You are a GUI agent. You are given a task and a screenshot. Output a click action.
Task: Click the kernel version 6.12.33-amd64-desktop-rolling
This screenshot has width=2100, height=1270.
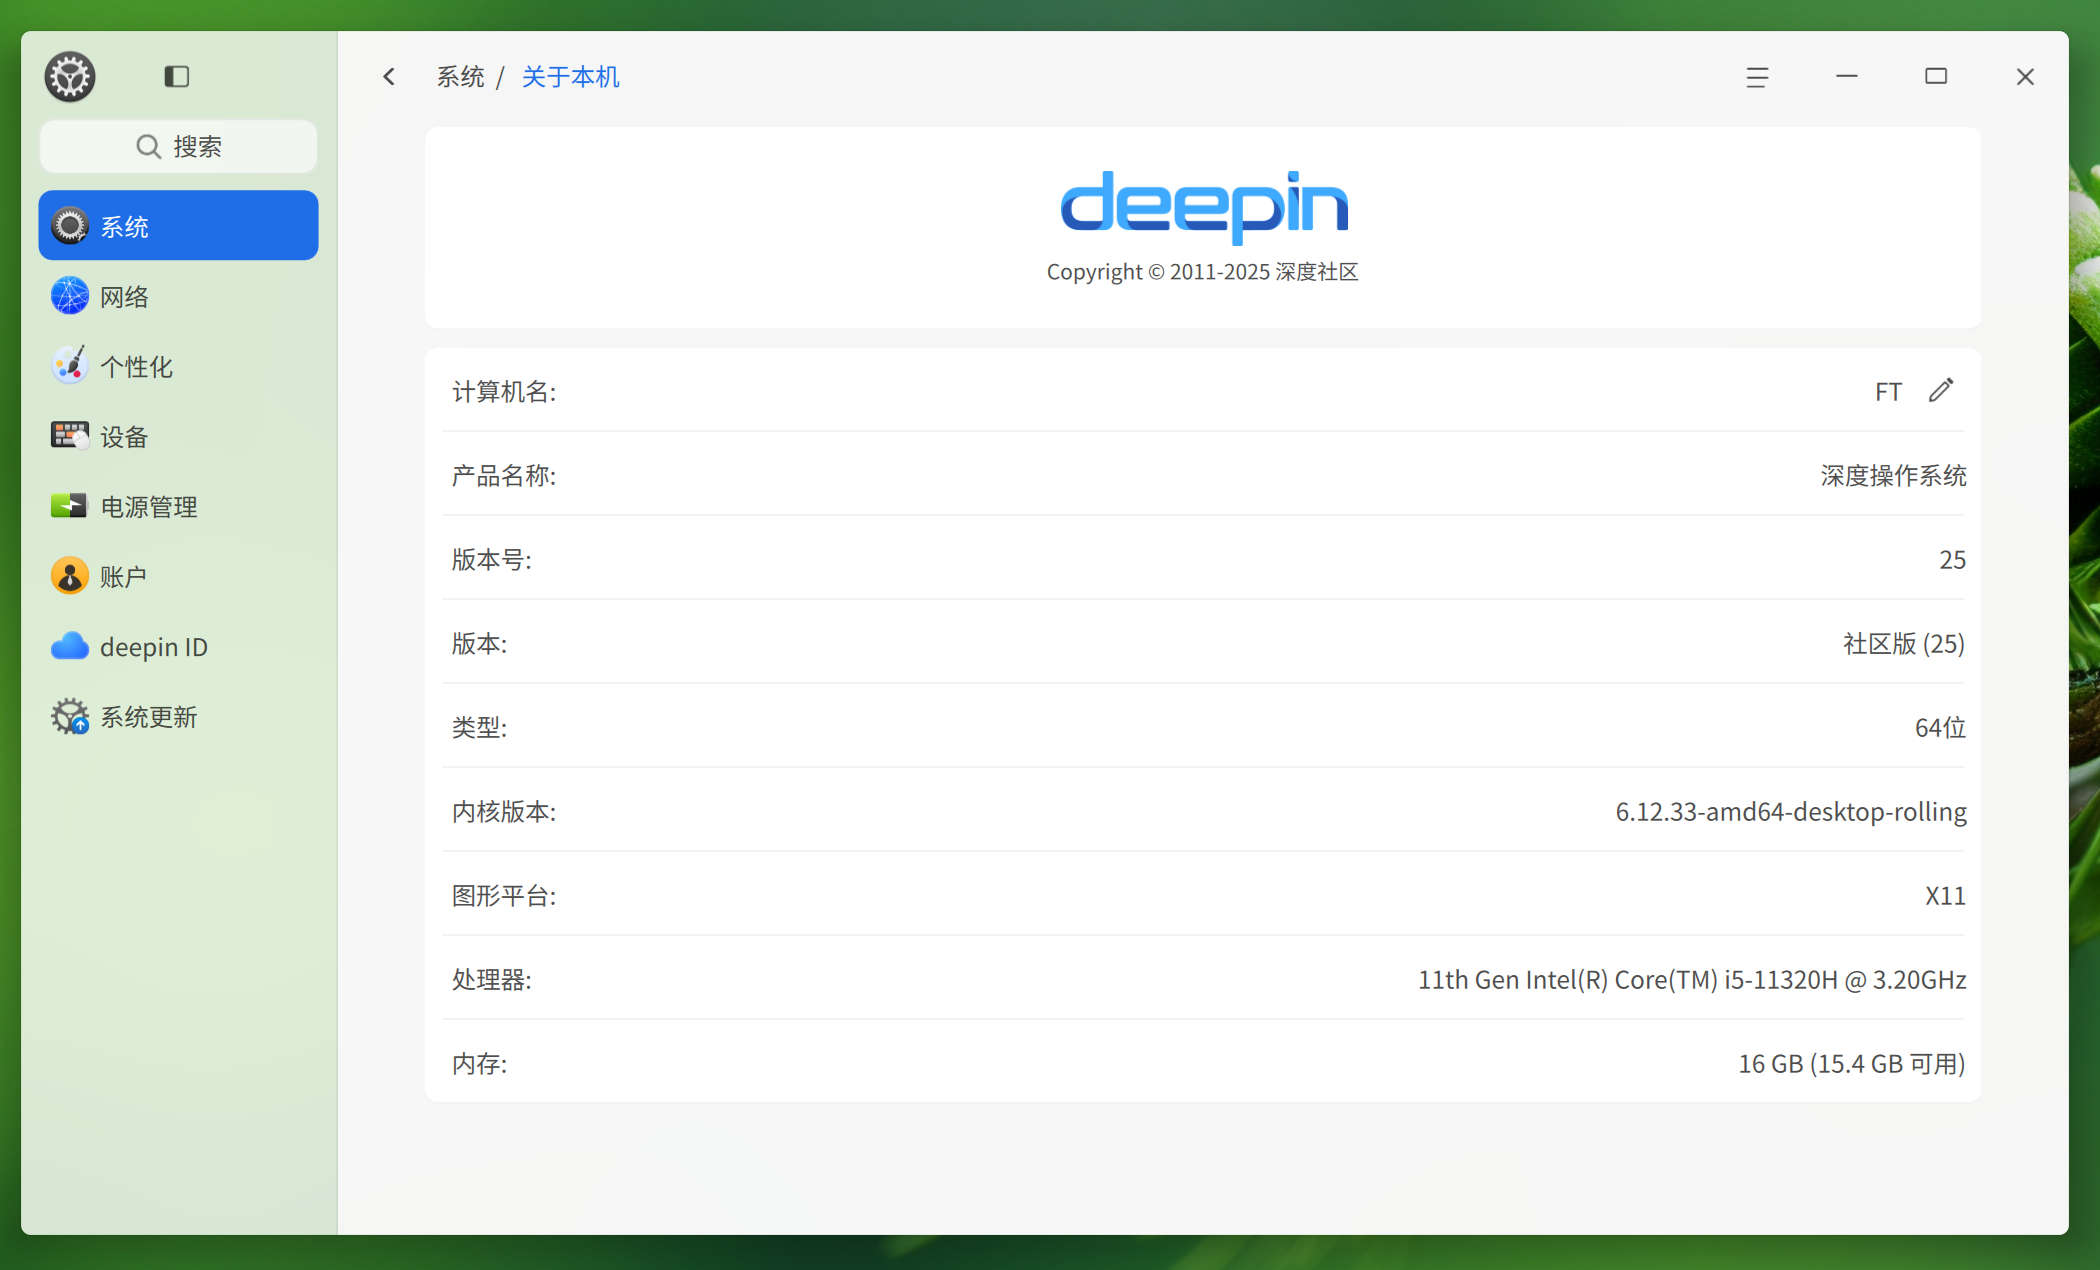click(x=1791, y=811)
